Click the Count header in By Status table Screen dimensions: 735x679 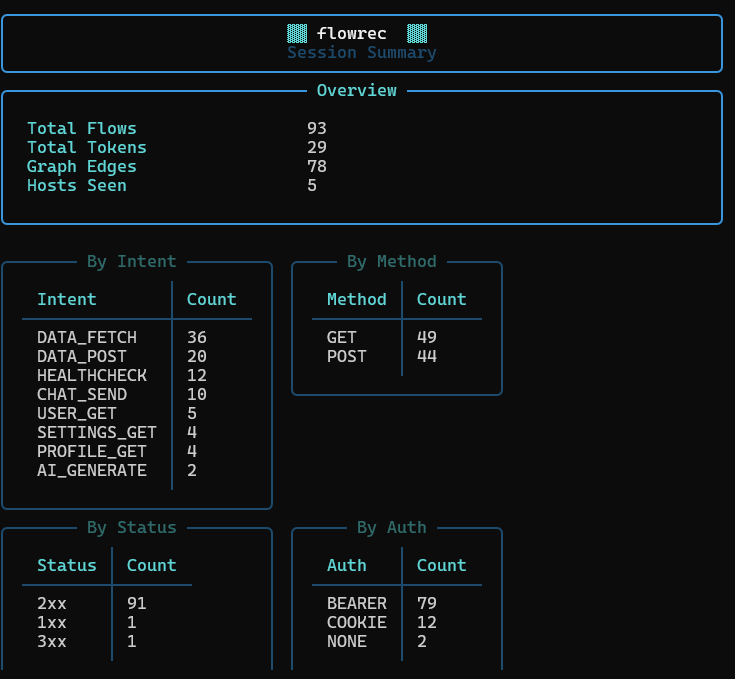(152, 566)
